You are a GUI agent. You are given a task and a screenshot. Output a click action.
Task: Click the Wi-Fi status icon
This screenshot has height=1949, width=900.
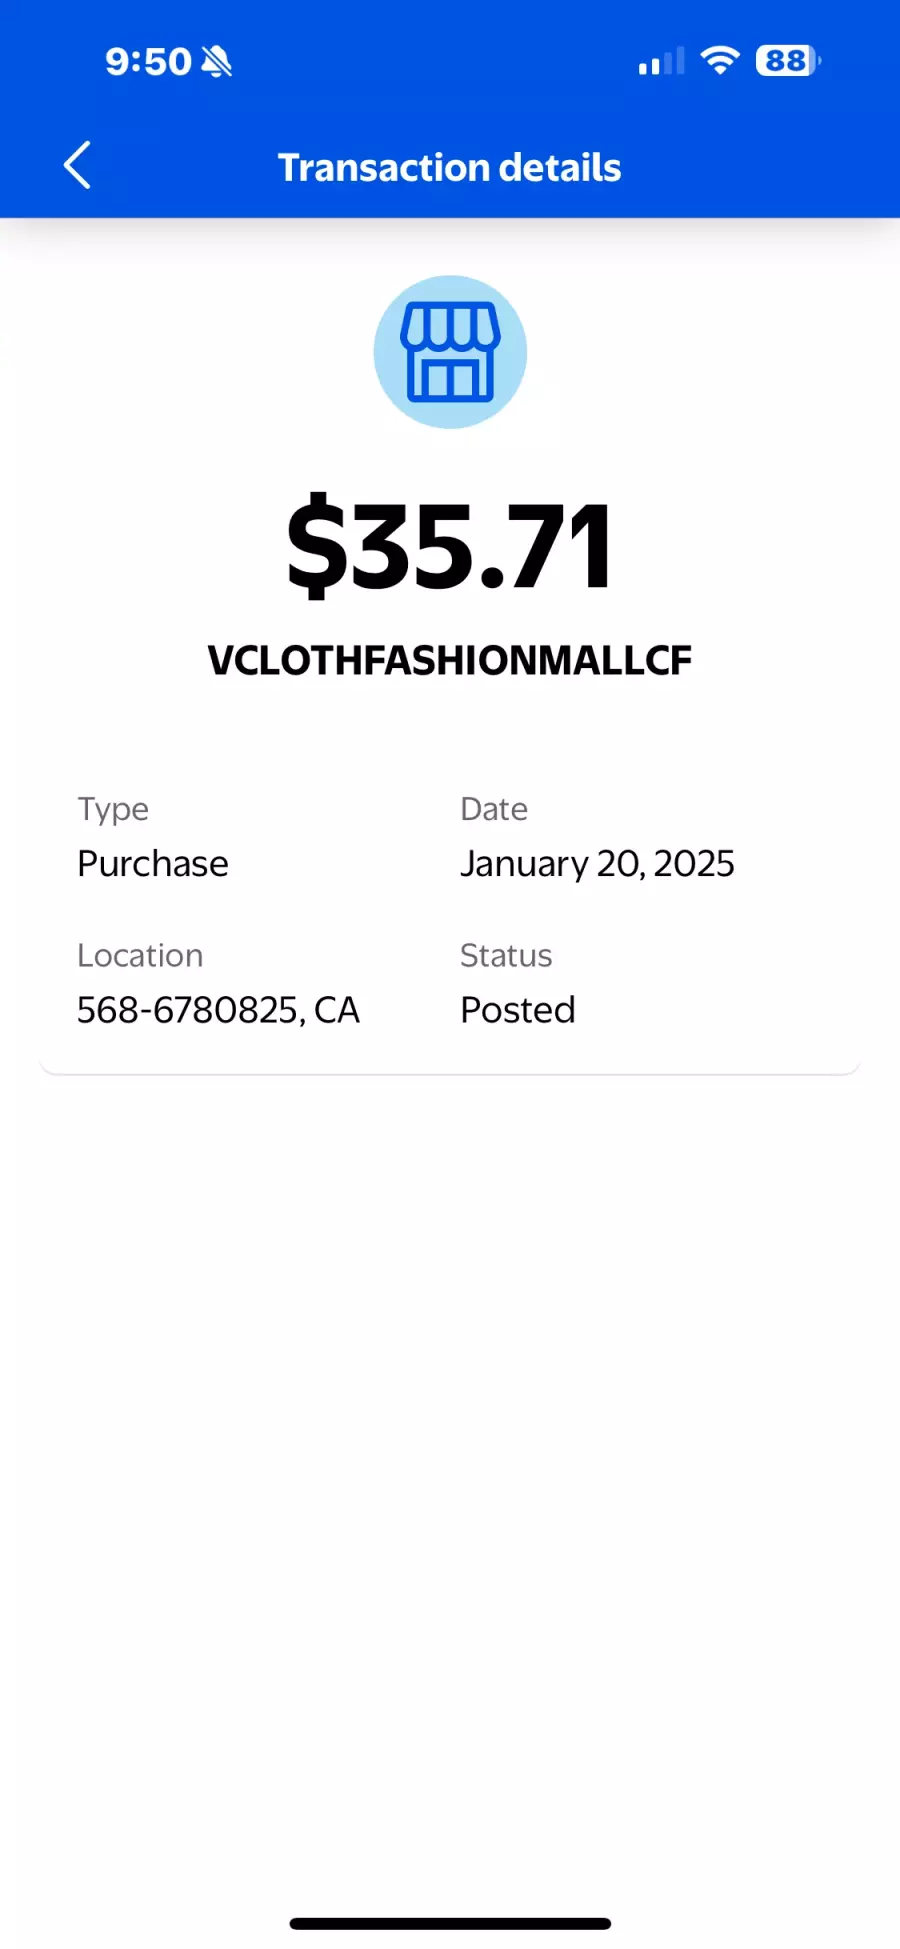pyautogui.click(x=719, y=61)
